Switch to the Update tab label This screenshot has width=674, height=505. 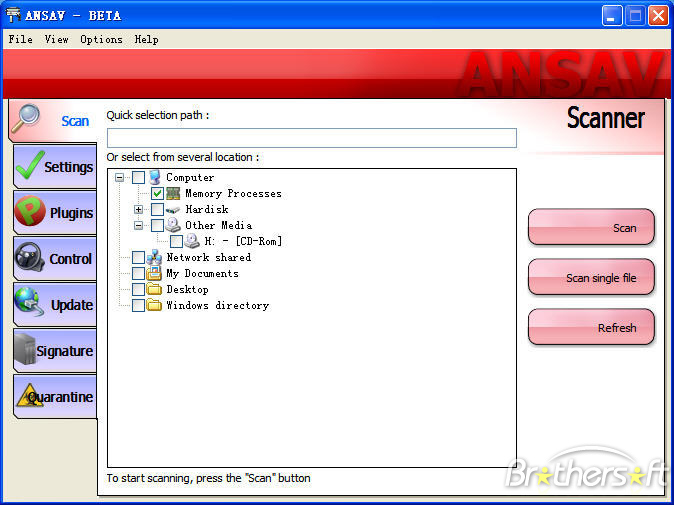[x=72, y=305]
